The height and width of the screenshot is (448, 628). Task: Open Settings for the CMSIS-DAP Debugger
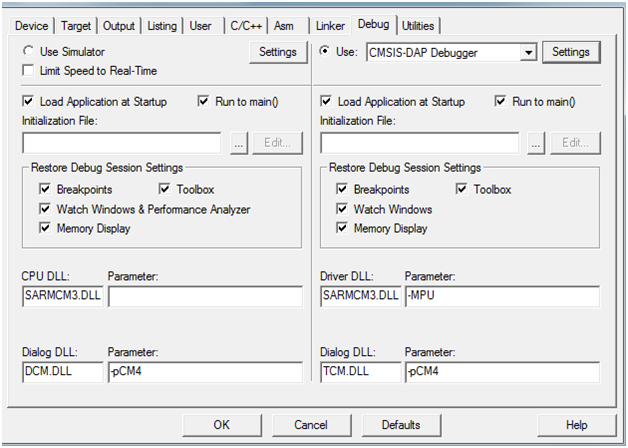tap(570, 51)
